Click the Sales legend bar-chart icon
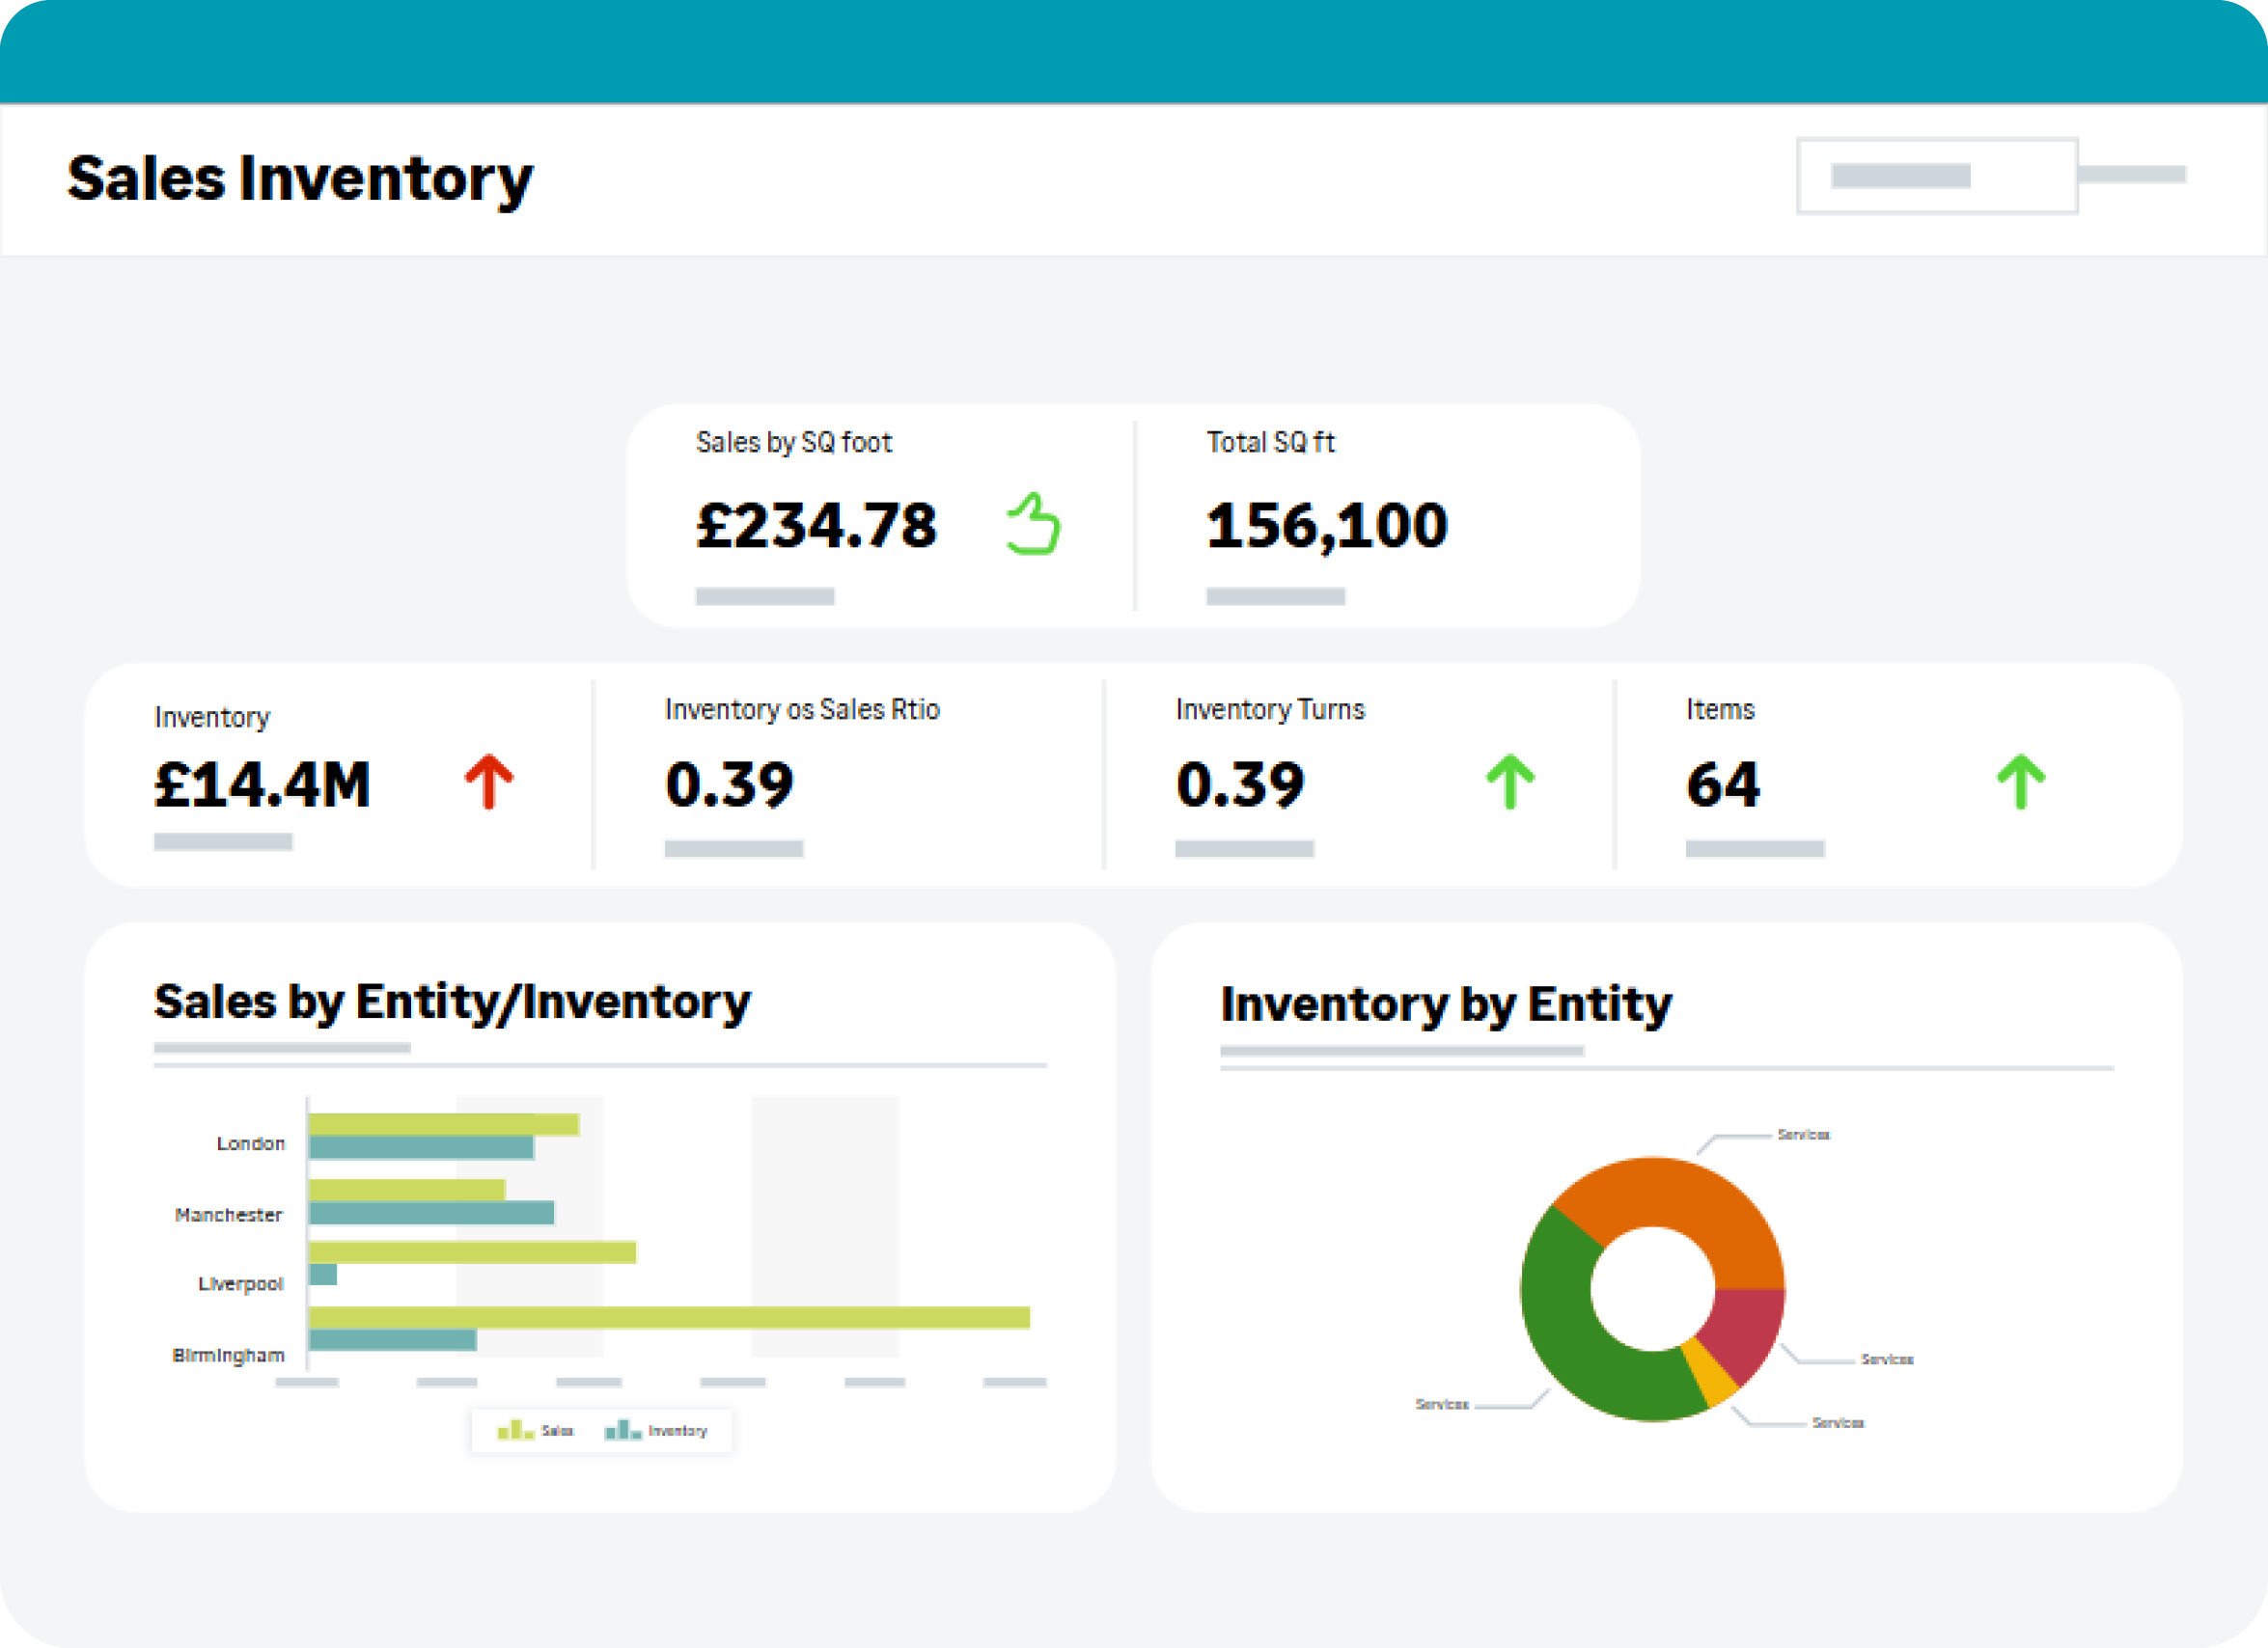This screenshot has height=1648, width=2268. point(515,1430)
